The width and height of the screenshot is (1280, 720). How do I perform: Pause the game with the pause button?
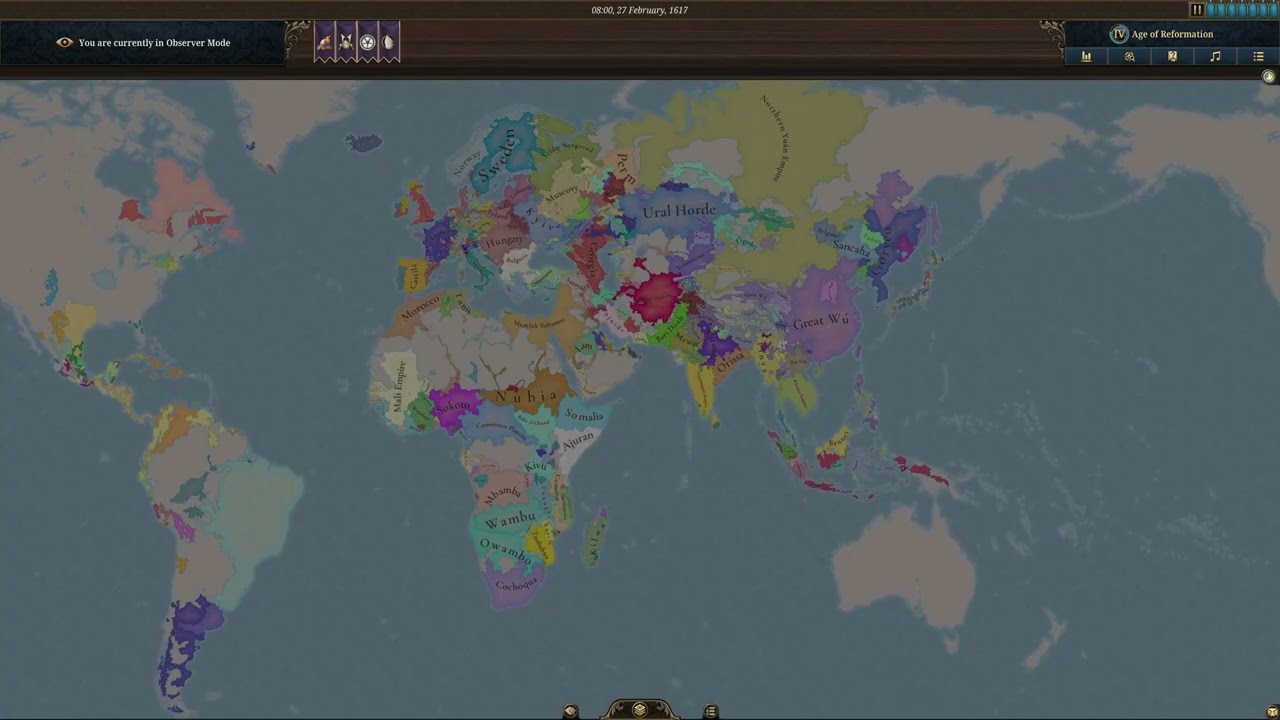[1197, 10]
